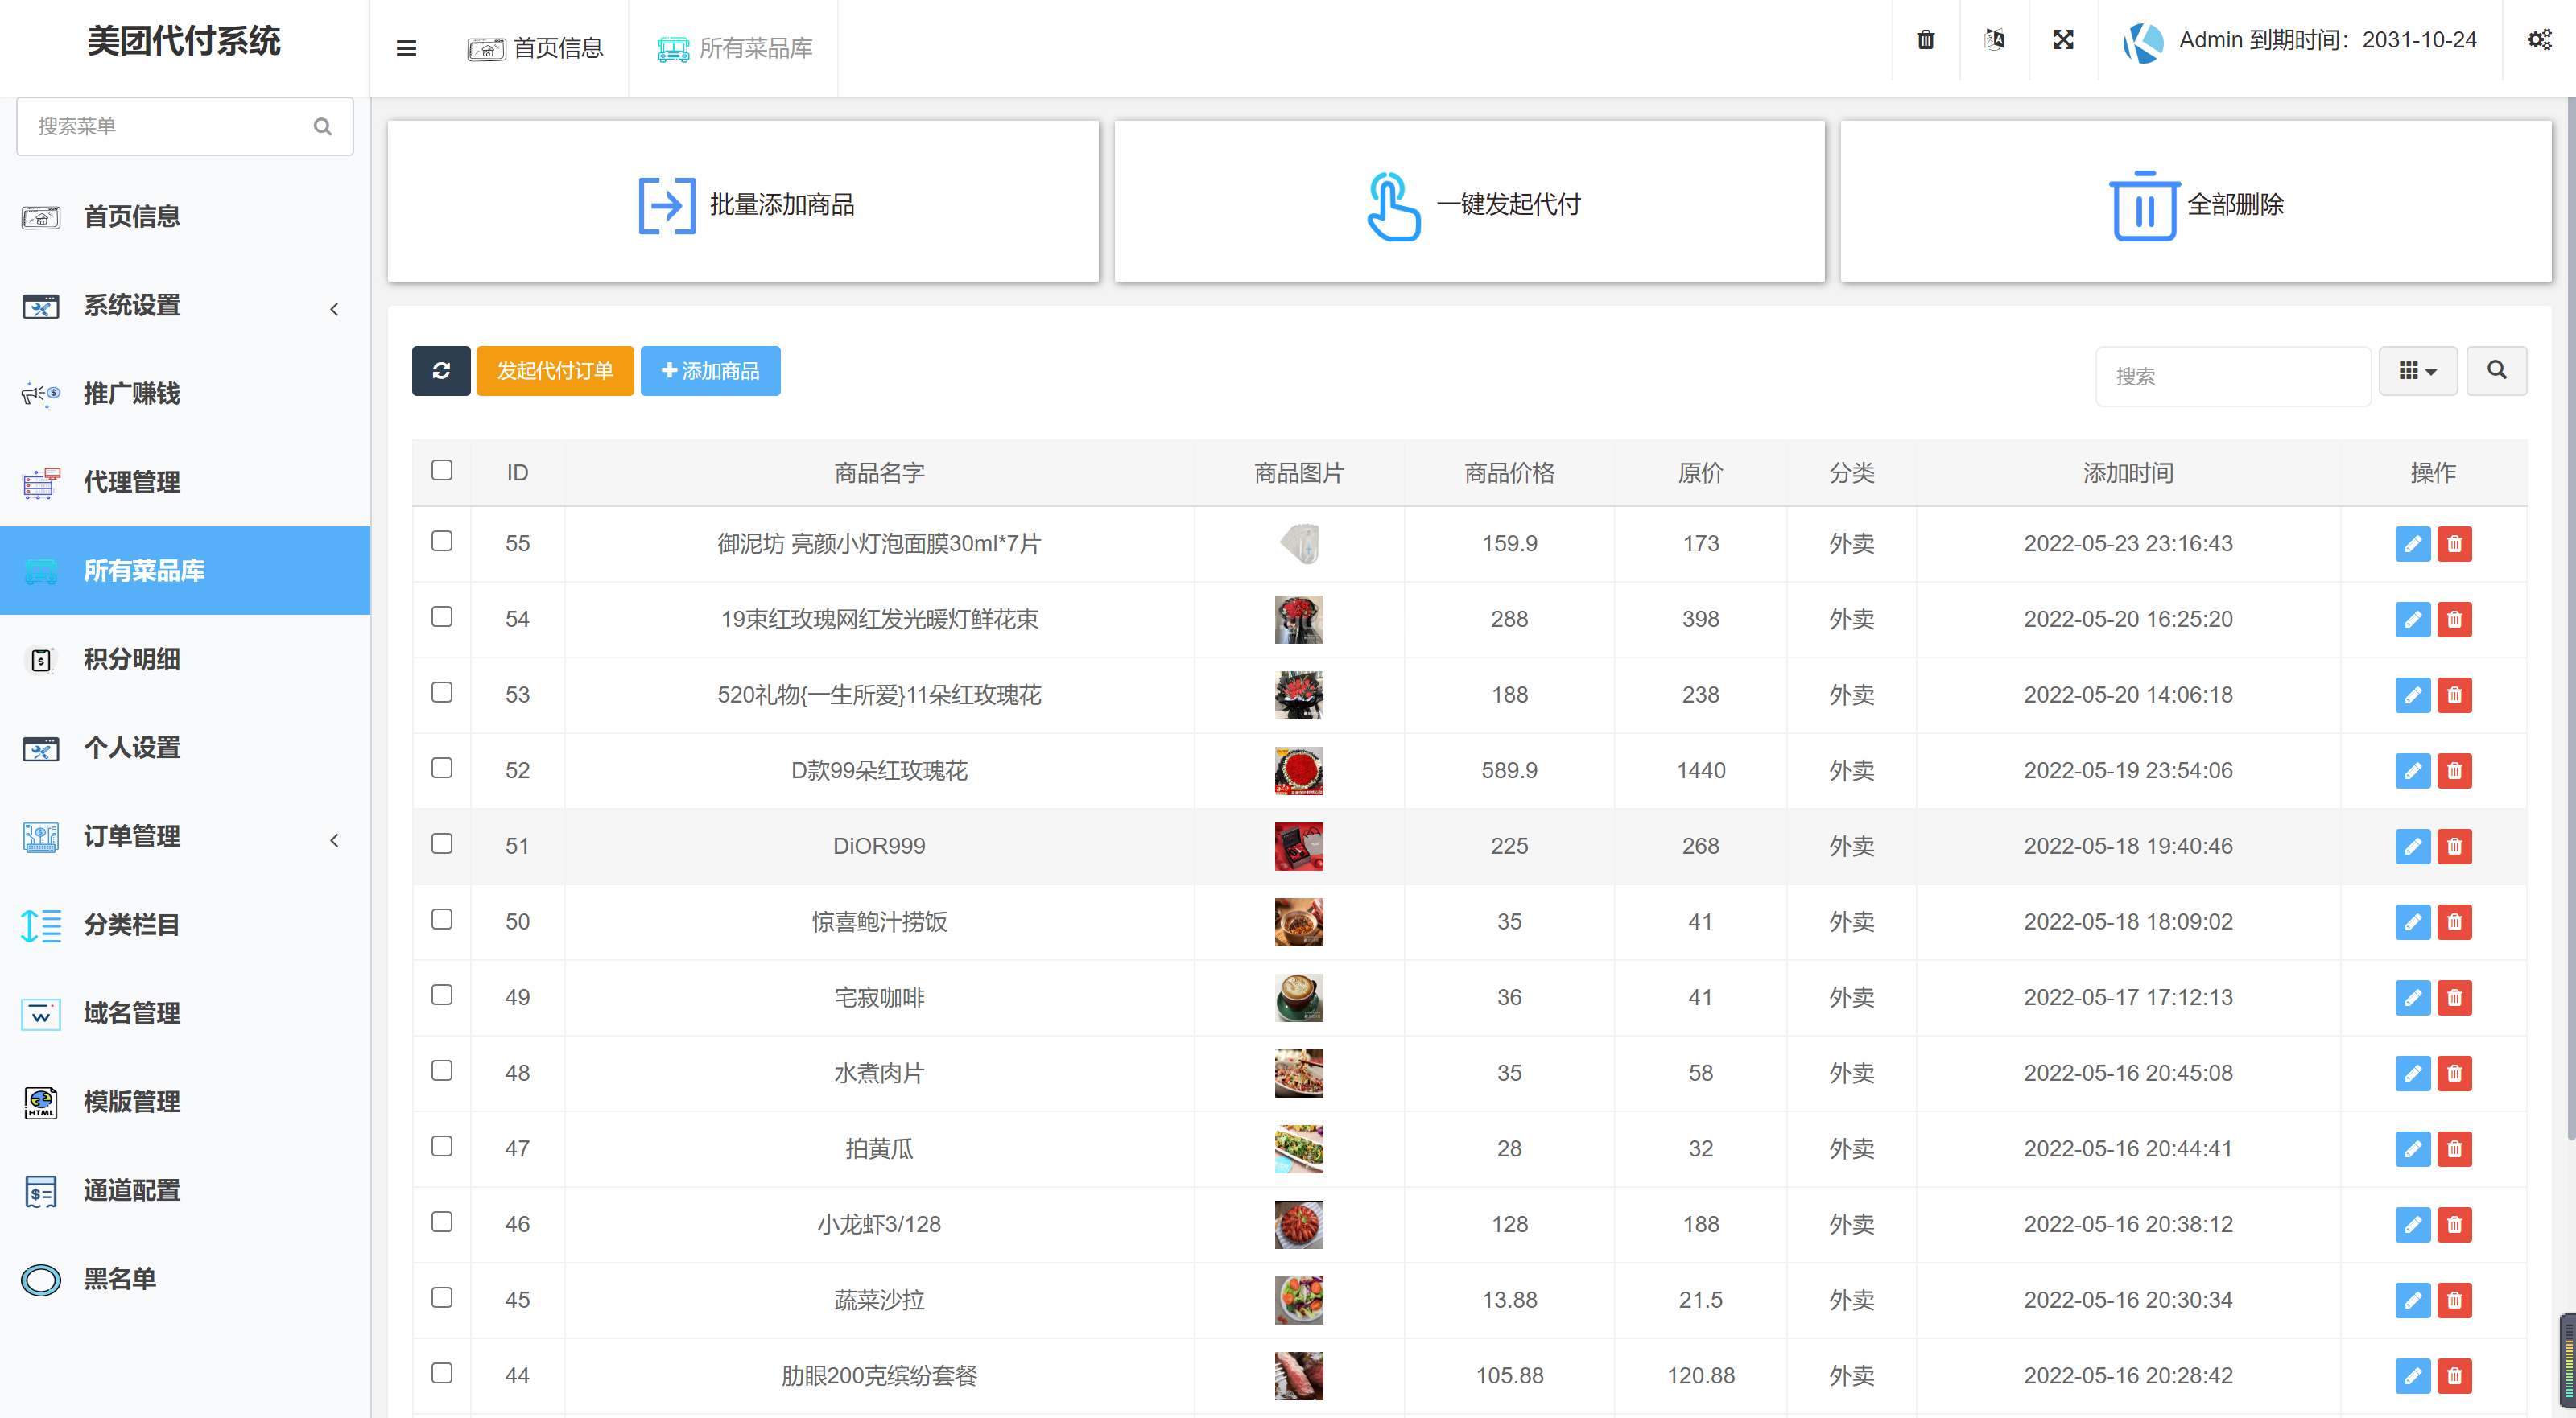2576x1418 pixels.
Task: Tick the checkbox beside 蔬菜沙拉
Action: [442, 1299]
